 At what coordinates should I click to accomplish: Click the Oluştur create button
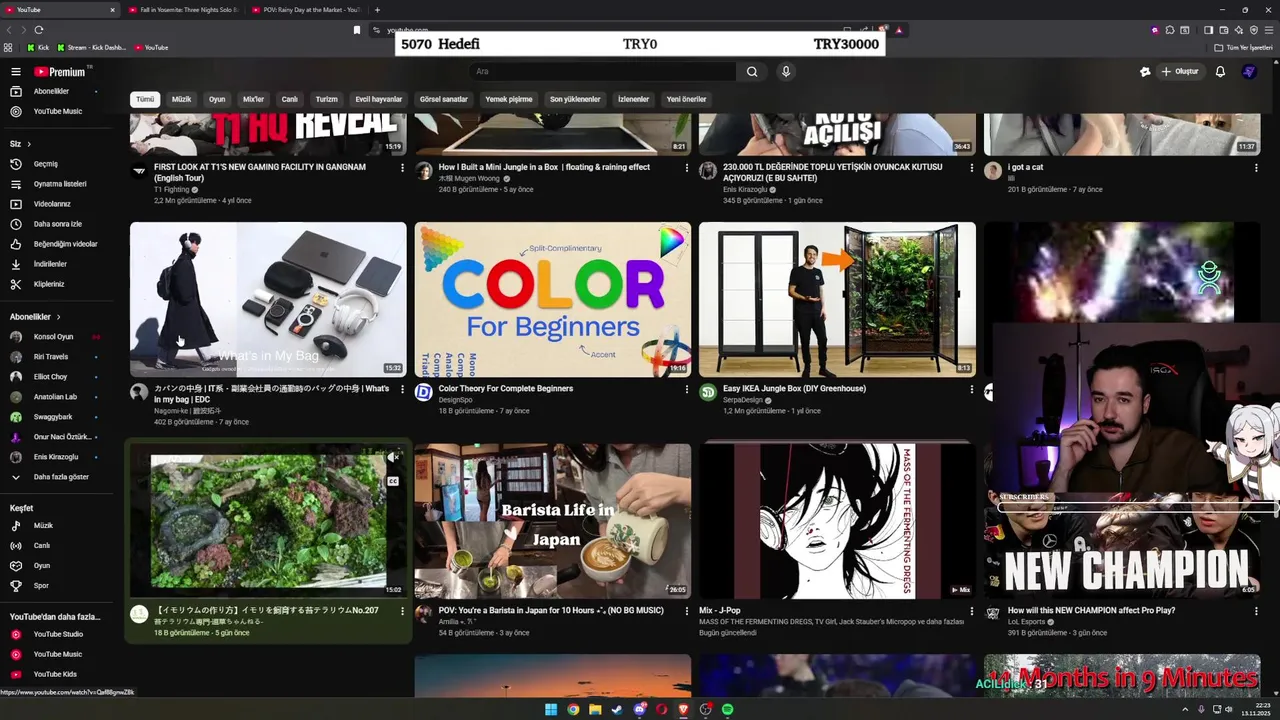1180,72
